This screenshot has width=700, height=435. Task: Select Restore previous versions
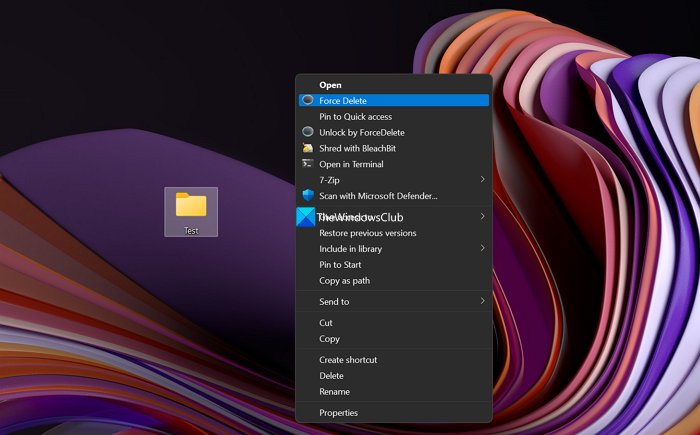point(394,233)
